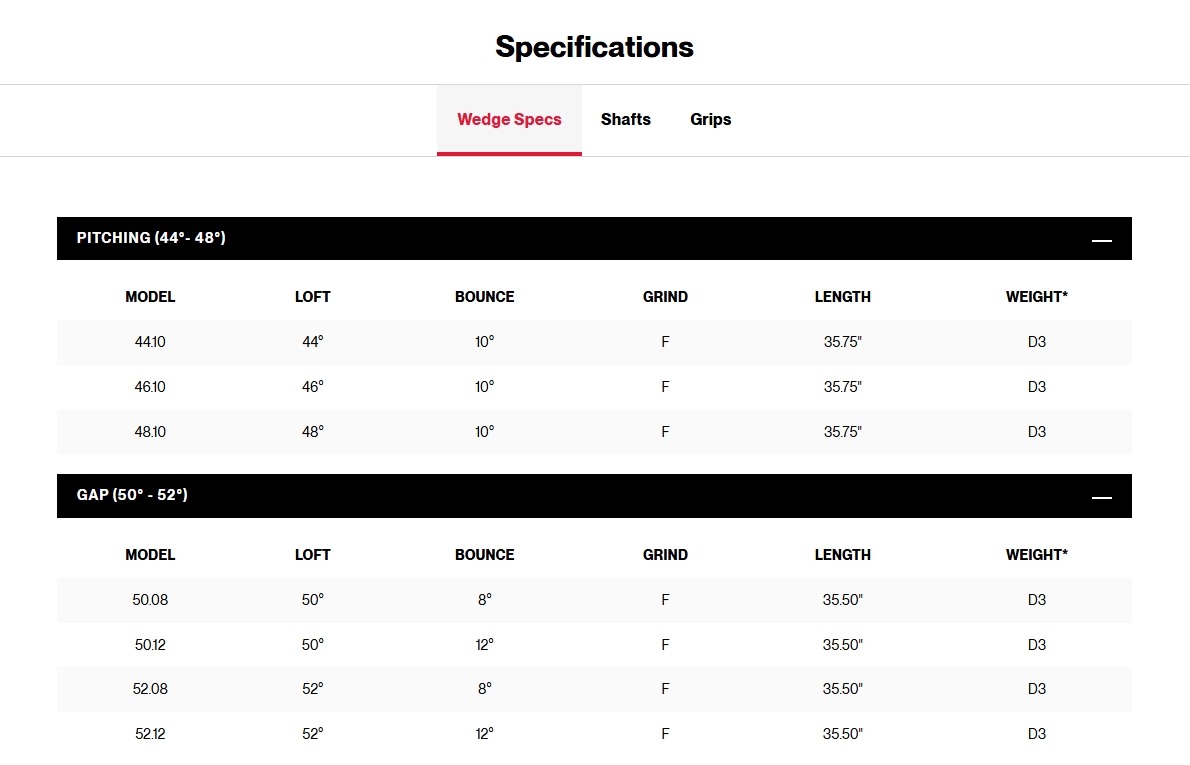Click model 46.10 row cell
The width and height of the screenshot is (1190, 765).
tap(150, 387)
